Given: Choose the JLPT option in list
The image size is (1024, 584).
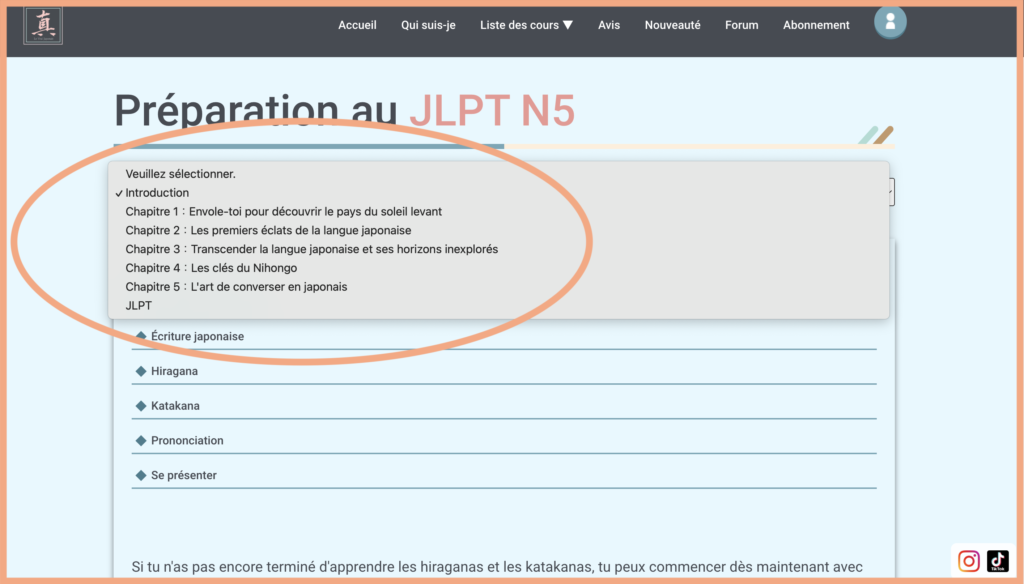Looking at the screenshot, I should tap(139, 306).
